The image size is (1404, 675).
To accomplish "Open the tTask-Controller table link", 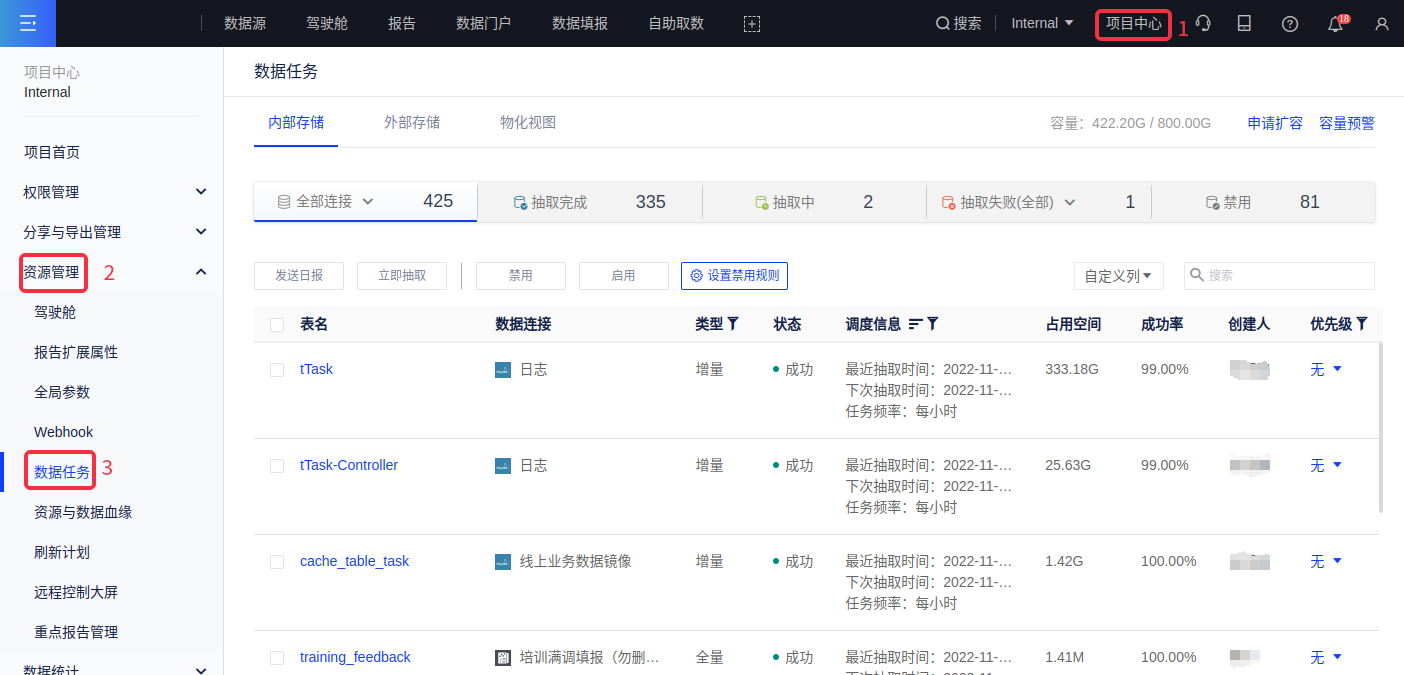I will point(349,465).
